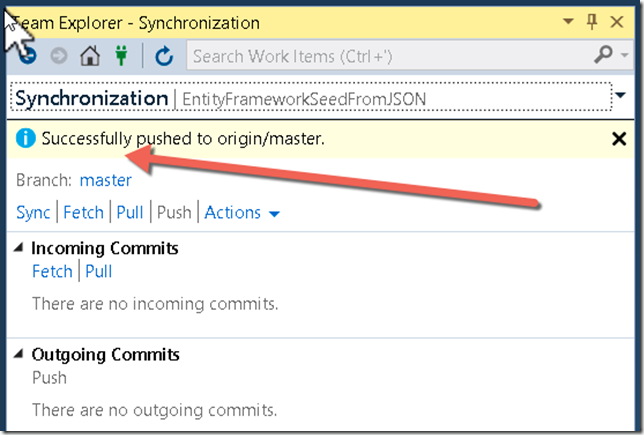Click Fetch link next to Sync
644x435 pixels.
coord(83,213)
